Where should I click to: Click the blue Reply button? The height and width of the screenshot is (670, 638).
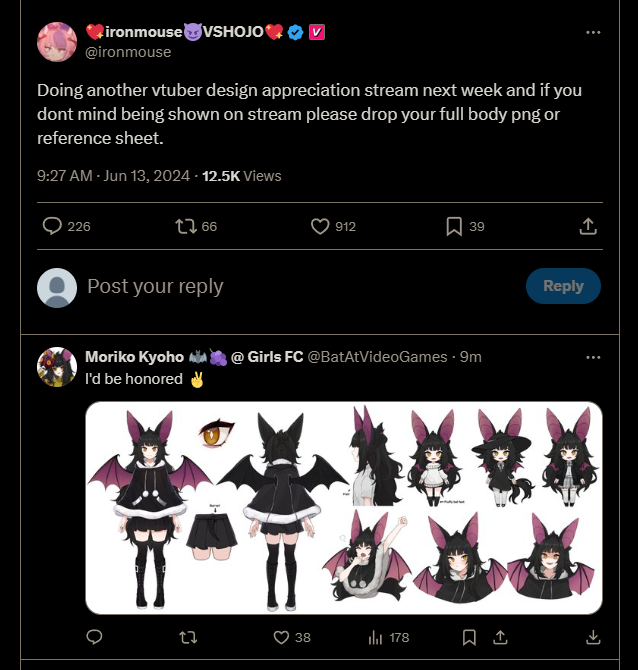[563, 286]
